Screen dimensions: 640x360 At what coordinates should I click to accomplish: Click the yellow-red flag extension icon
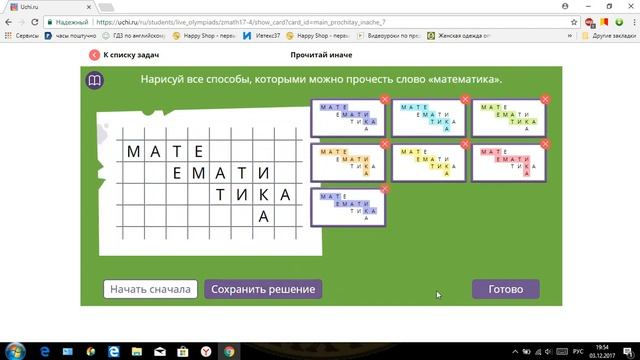(604, 22)
